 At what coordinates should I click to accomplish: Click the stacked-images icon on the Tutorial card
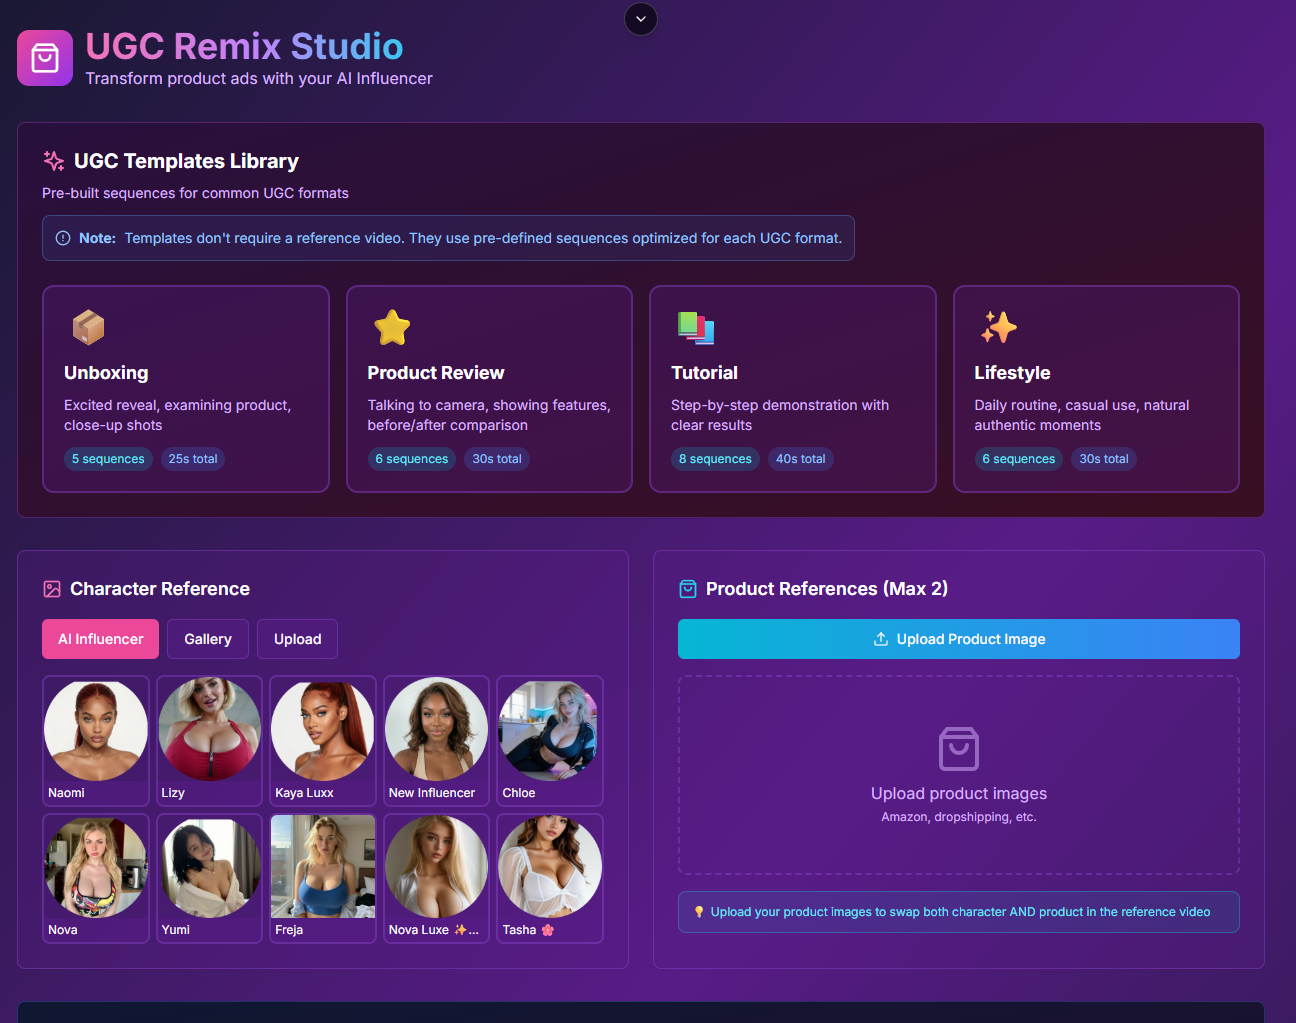pos(696,327)
